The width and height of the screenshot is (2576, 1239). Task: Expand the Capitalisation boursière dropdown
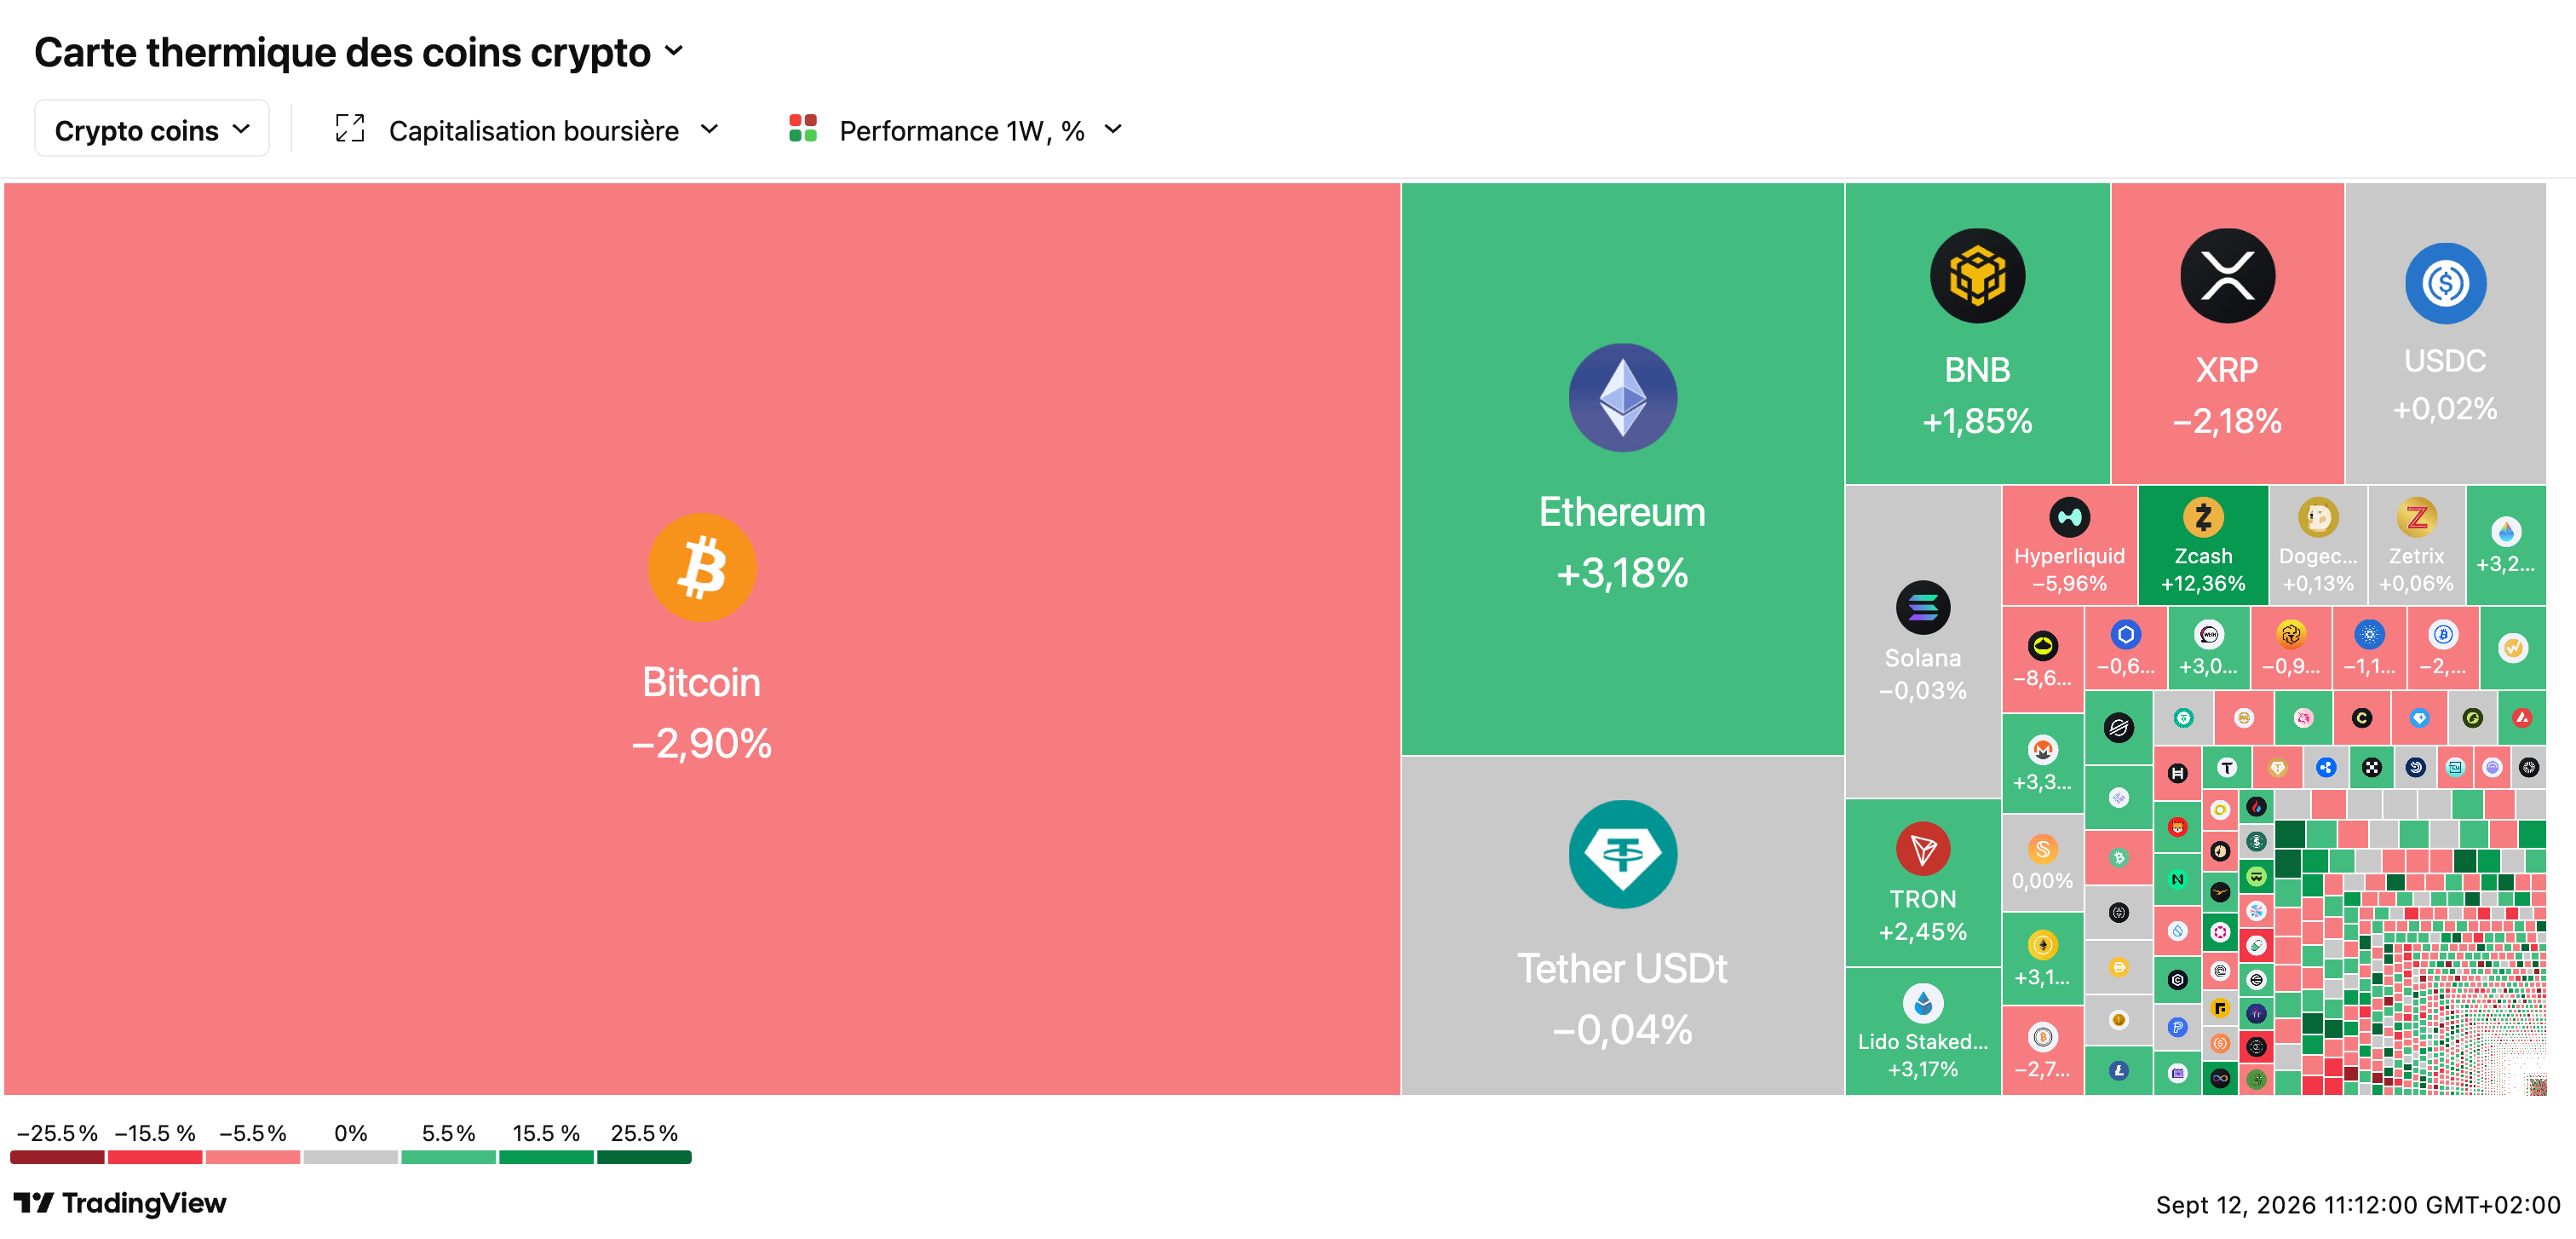coord(553,130)
